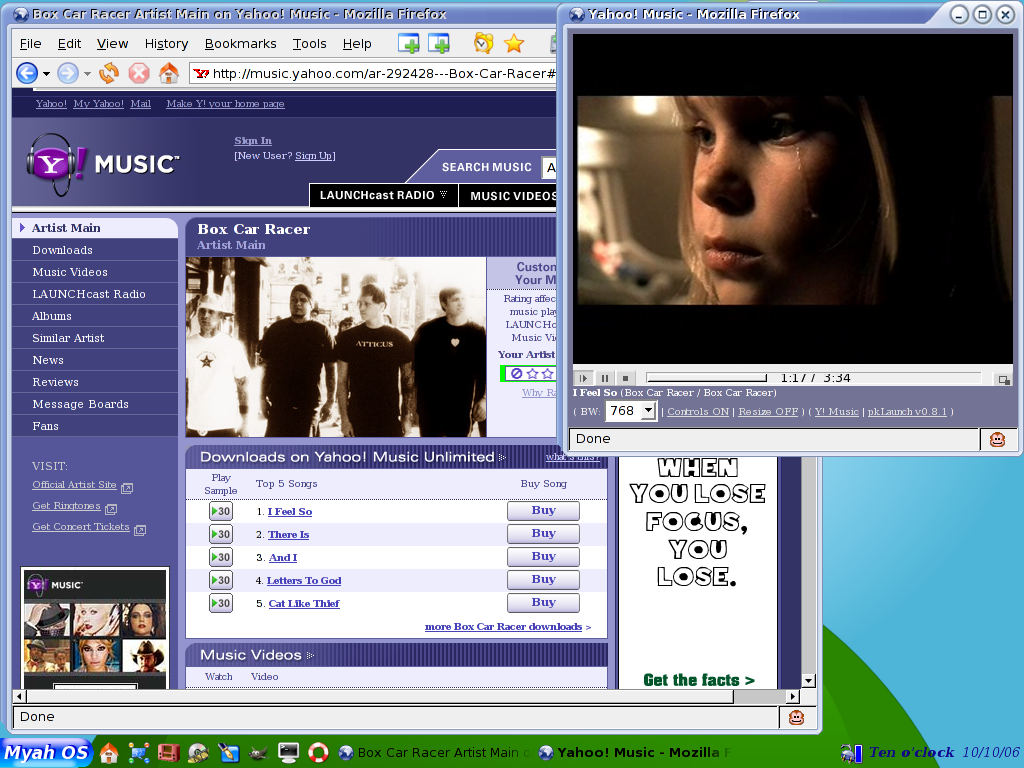The height and width of the screenshot is (768, 1024).
Task: Open the terminal monitor icon in taskbar
Action: coord(289,752)
